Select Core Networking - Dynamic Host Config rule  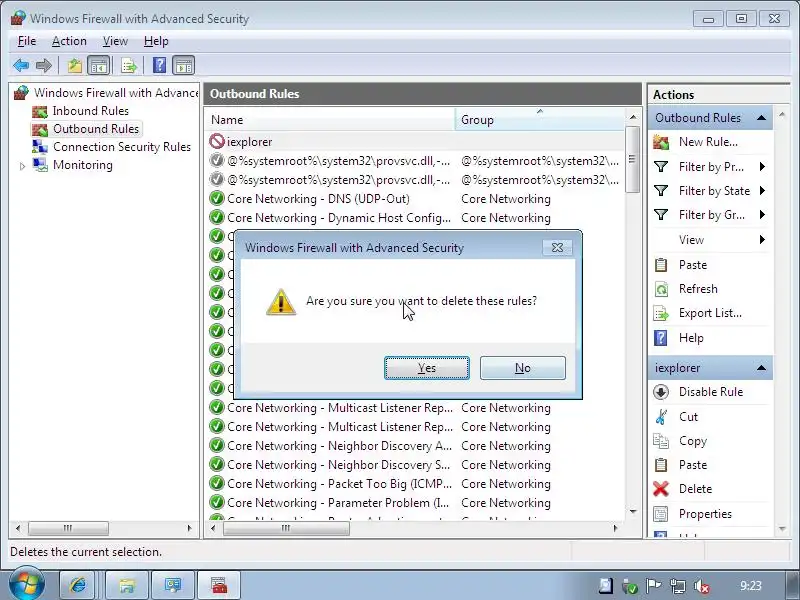pyautogui.click(x=416, y=218)
